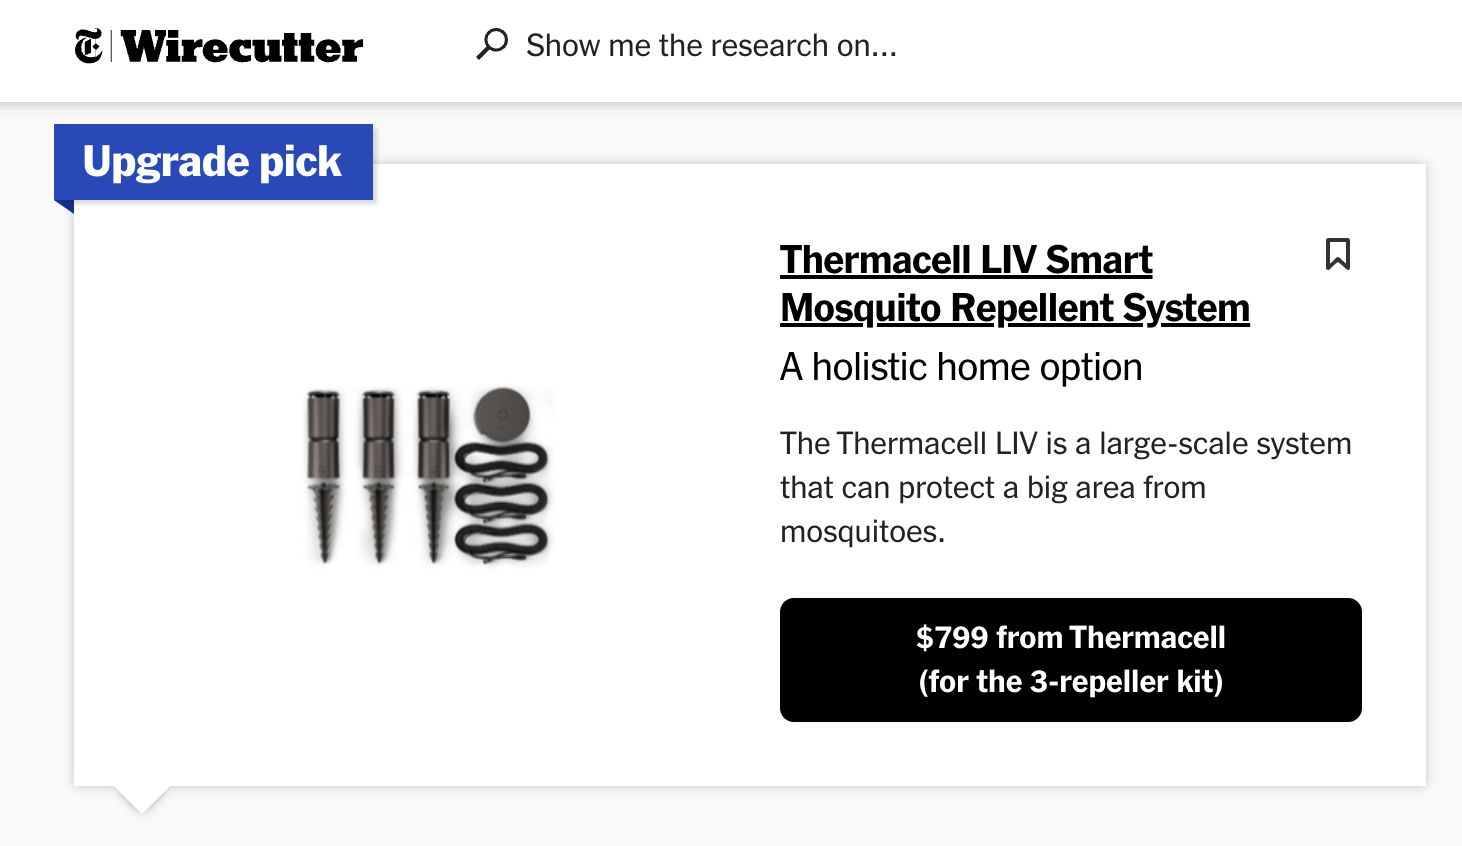Click the "$799 from Thermacell" buy button
This screenshot has height=846, width=1462.
tap(1071, 660)
